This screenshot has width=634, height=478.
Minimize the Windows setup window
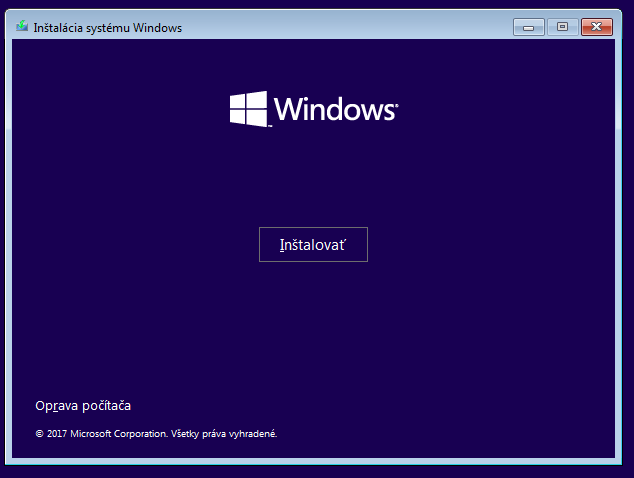528,27
